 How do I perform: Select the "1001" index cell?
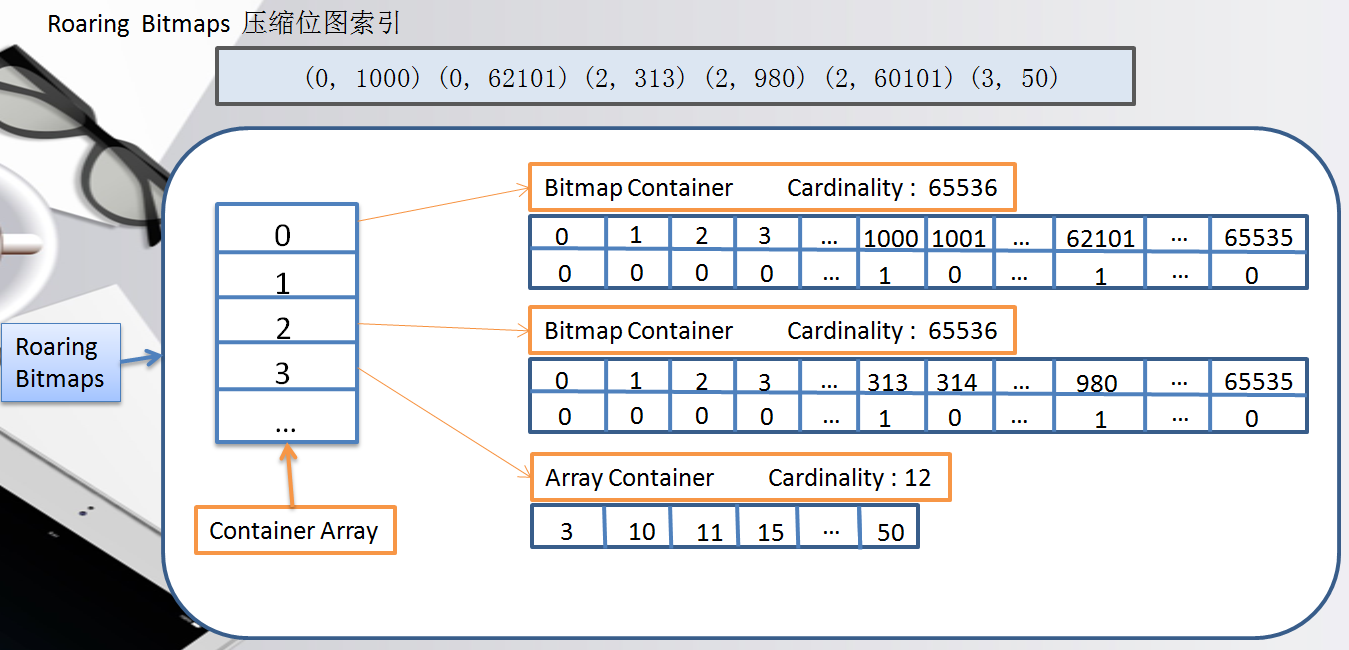point(958,236)
